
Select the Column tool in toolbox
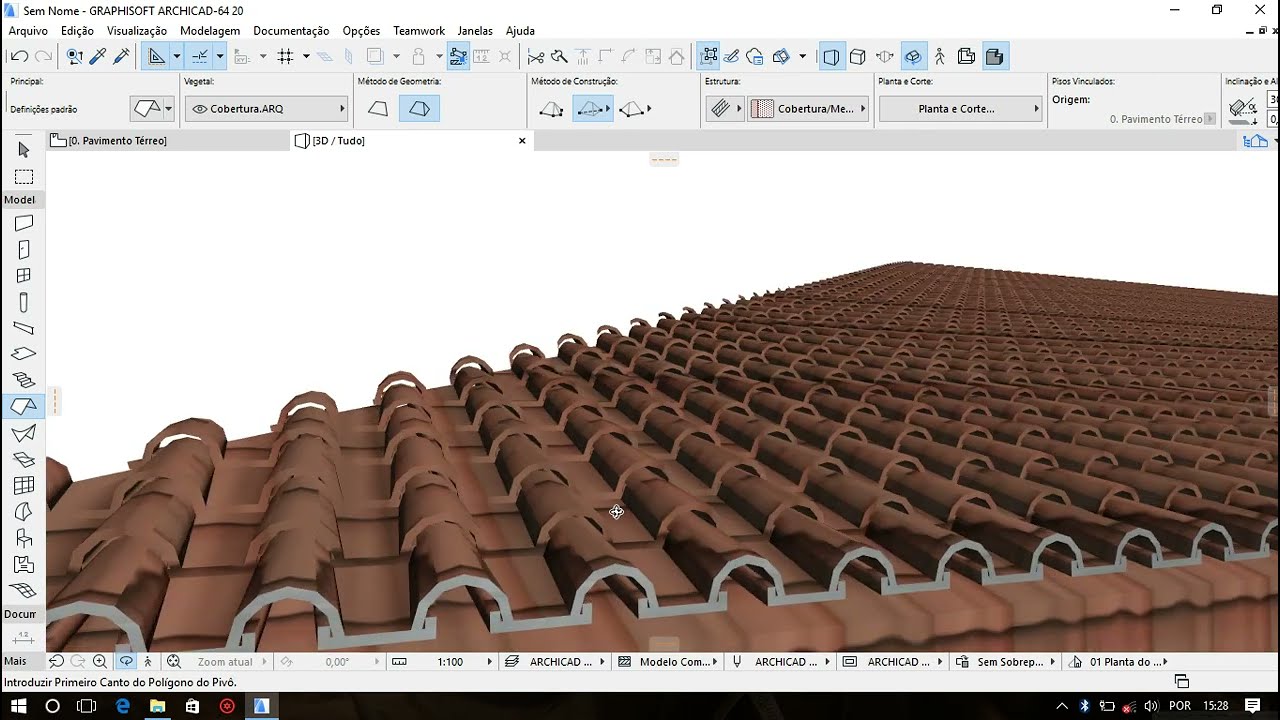click(x=24, y=302)
